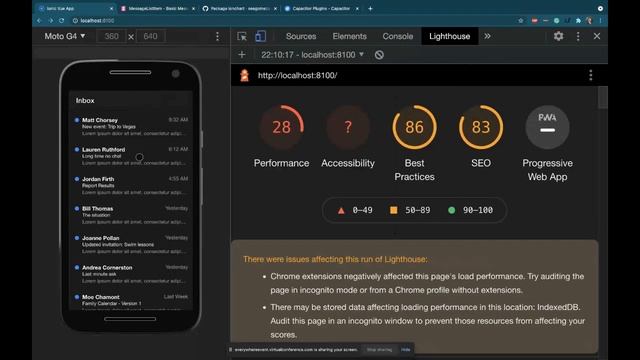Click the red triangle 0–49 legend marker
This screenshot has width=640, height=360.
coord(341,211)
